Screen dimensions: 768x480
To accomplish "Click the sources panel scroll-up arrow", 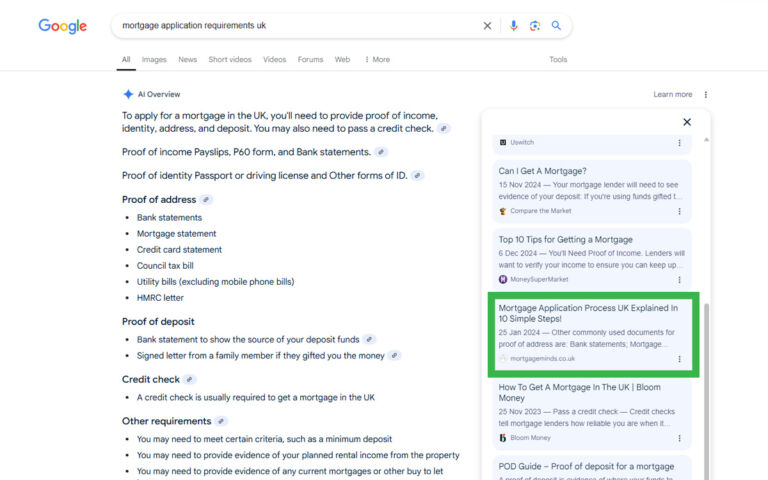I will point(706,140).
